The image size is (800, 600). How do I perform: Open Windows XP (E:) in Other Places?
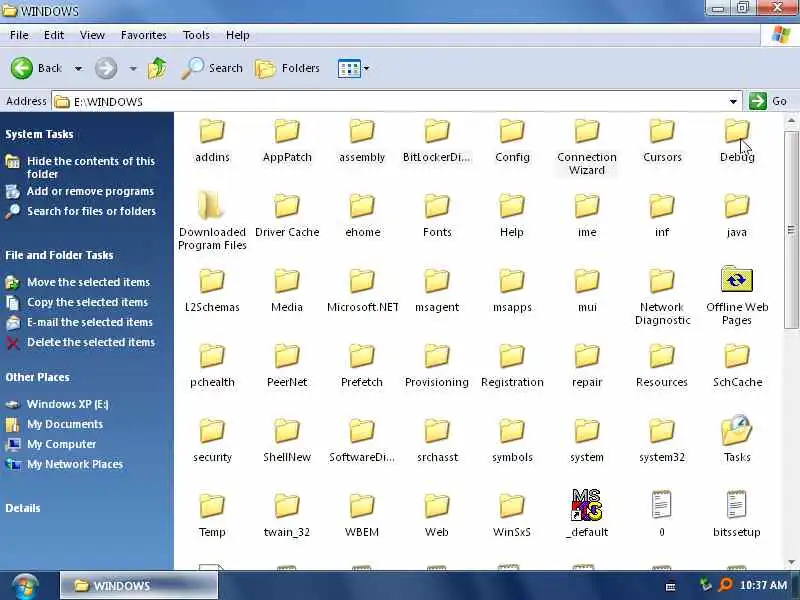point(67,404)
